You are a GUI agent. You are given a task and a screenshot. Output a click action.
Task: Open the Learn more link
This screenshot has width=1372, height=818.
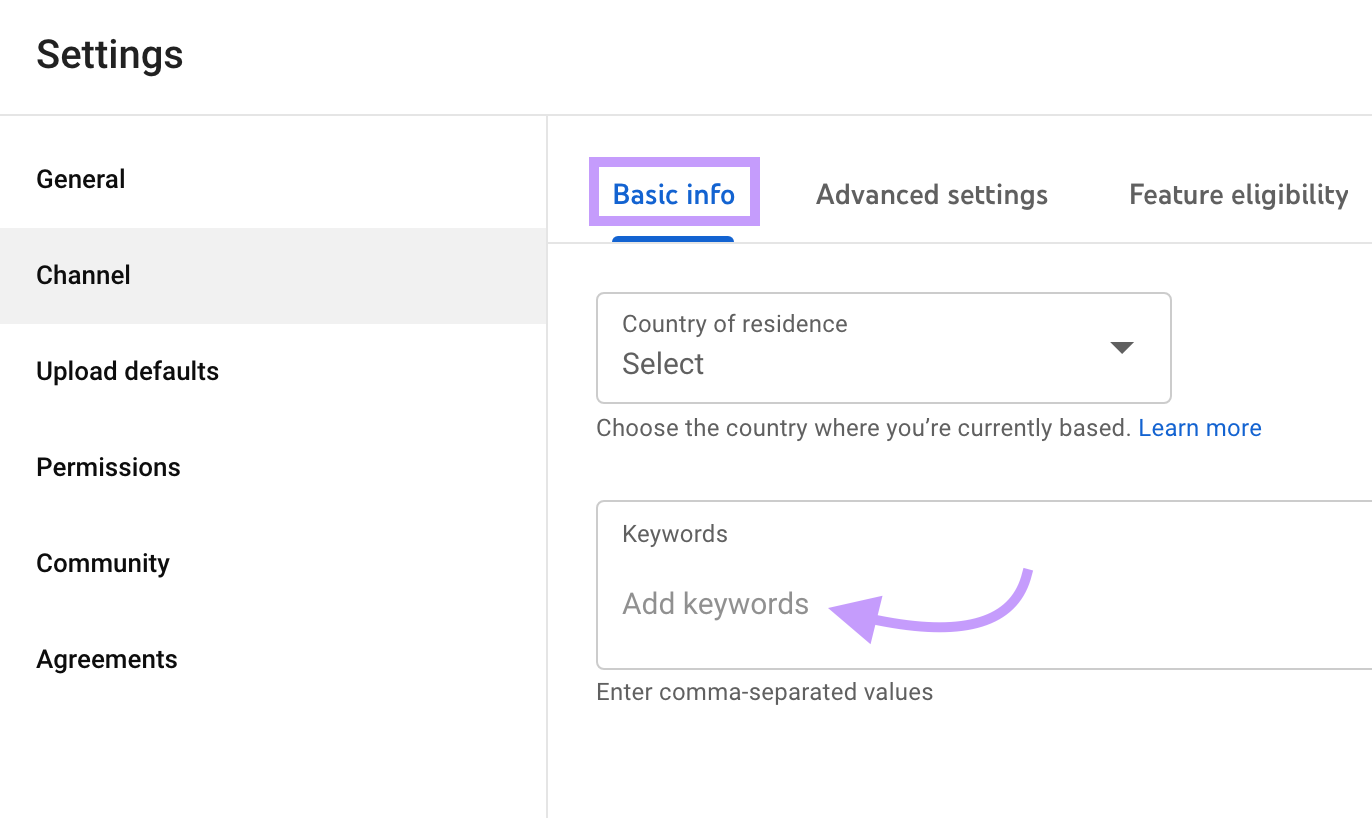[x=1199, y=427]
